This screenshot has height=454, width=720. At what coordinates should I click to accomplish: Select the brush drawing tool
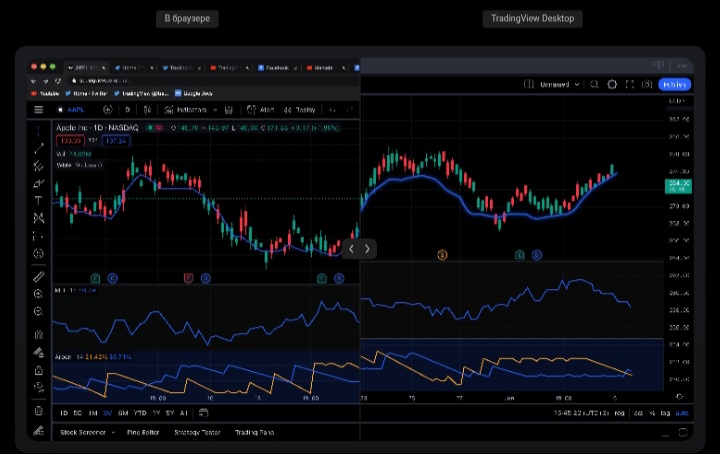(39, 183)
